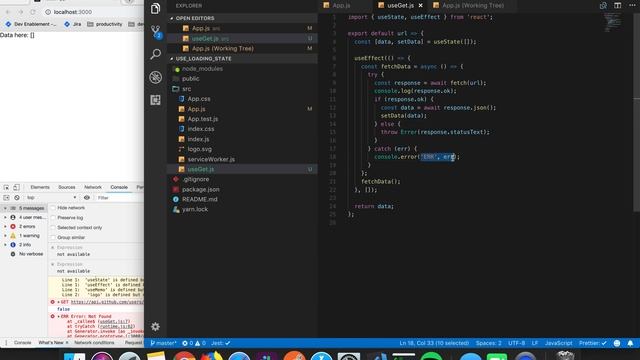Toggle the device toolbar icon in DevTools
Screen dimensions: 640x360
tap(16, 187)
